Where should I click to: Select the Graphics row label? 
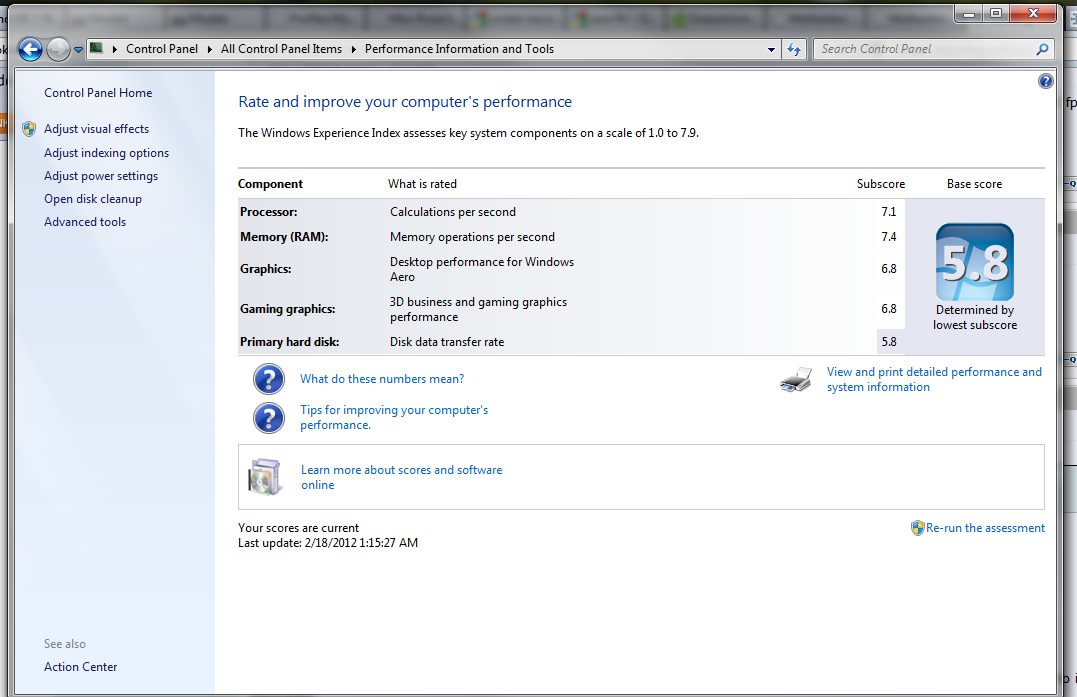click(x=266, y=269)
